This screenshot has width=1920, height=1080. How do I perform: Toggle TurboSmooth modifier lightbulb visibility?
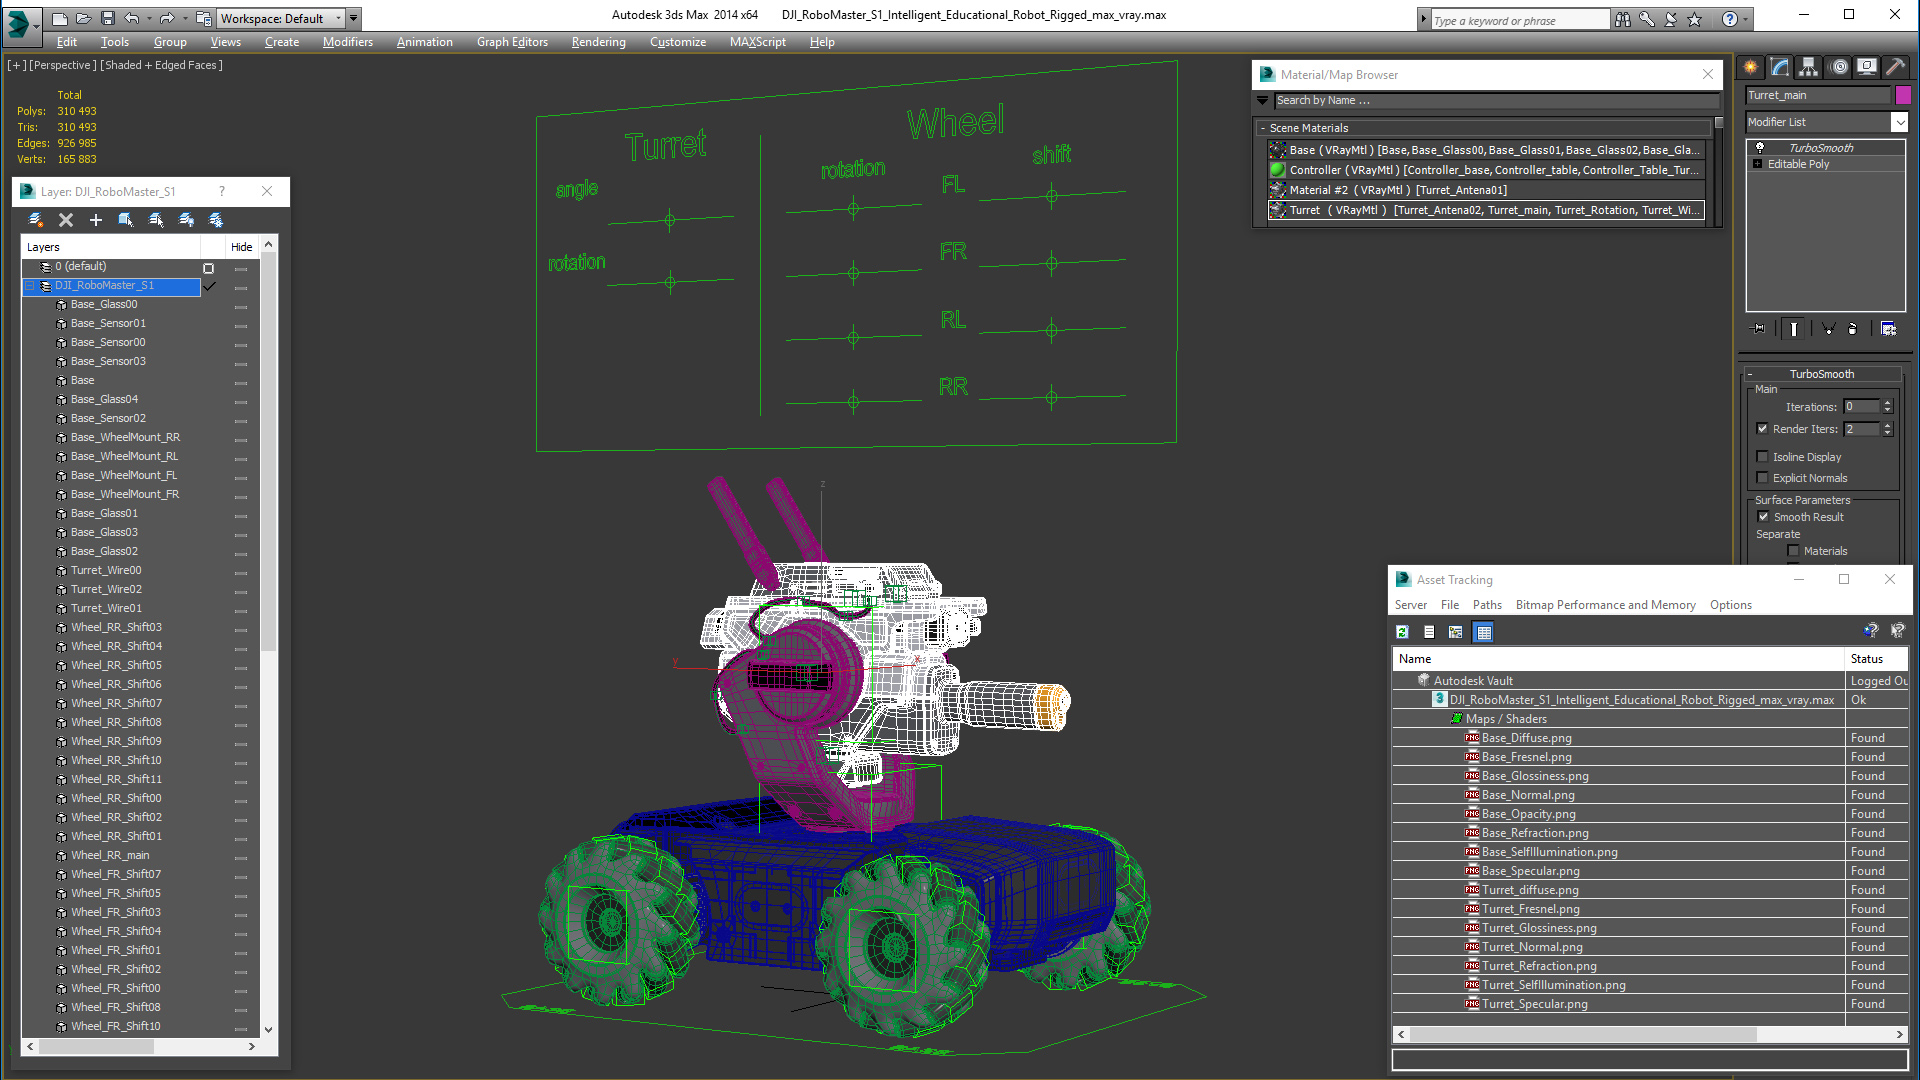[x=1760, y=147]
